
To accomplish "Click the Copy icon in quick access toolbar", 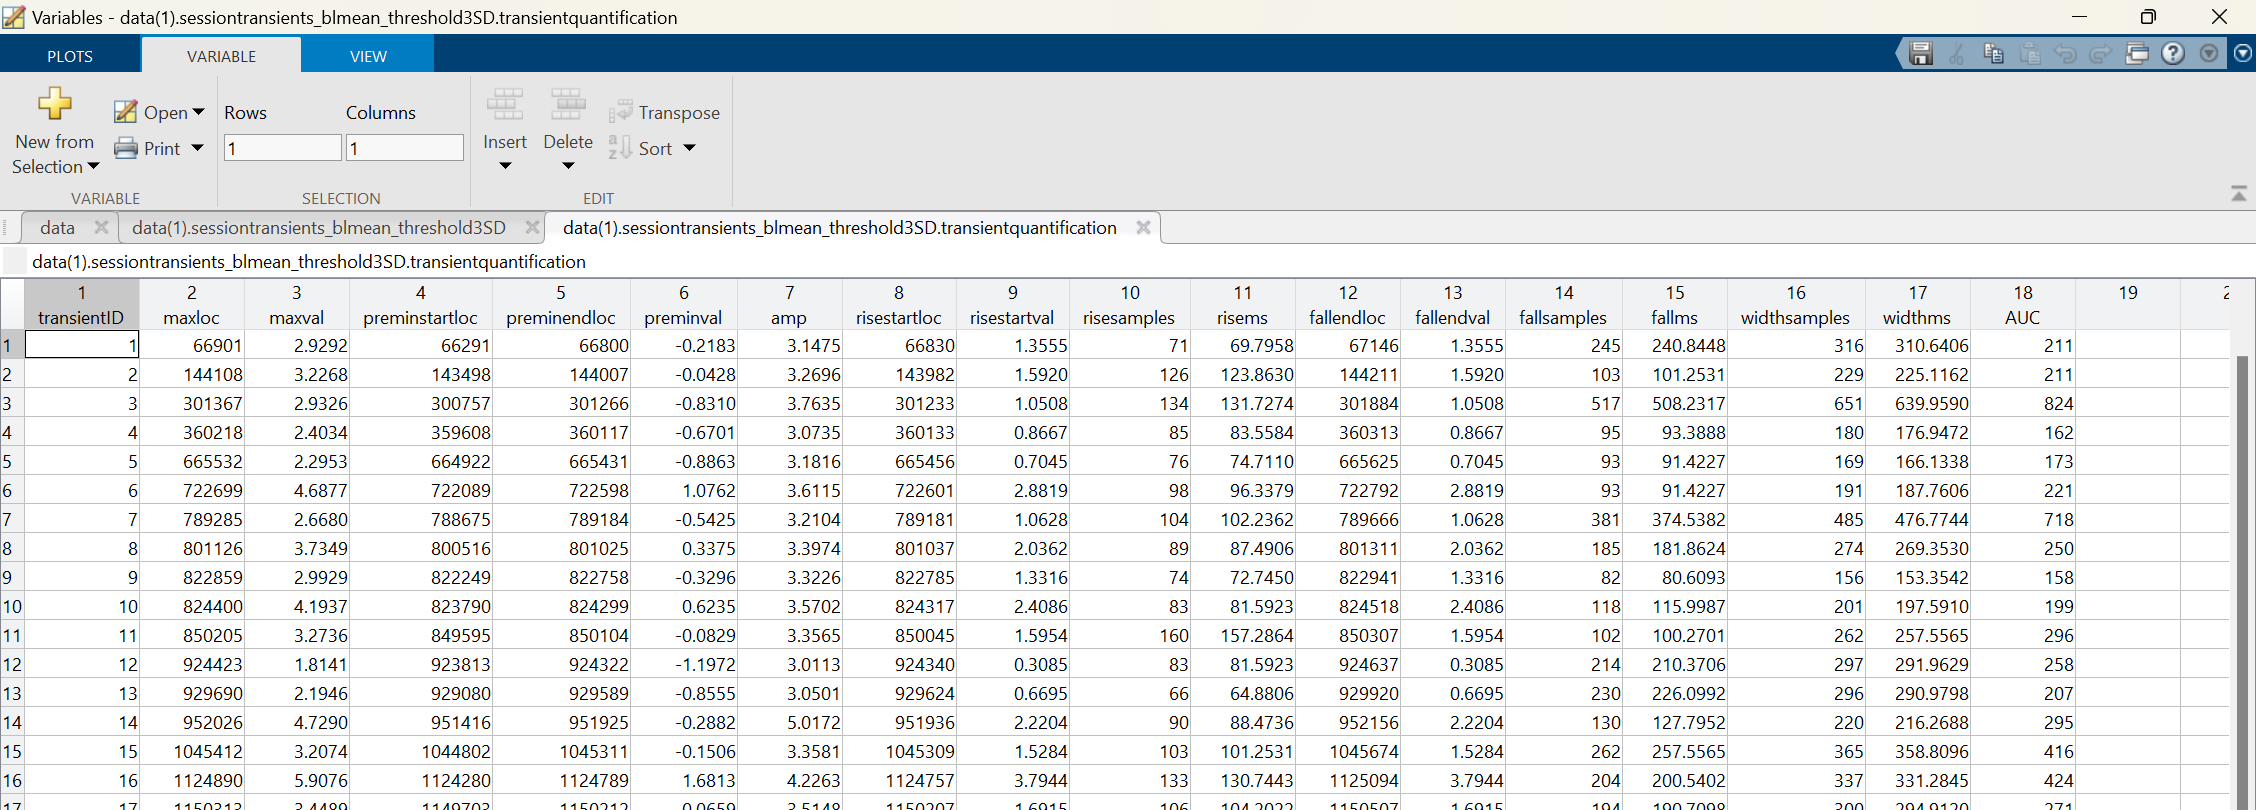I will pos(1993,54).
